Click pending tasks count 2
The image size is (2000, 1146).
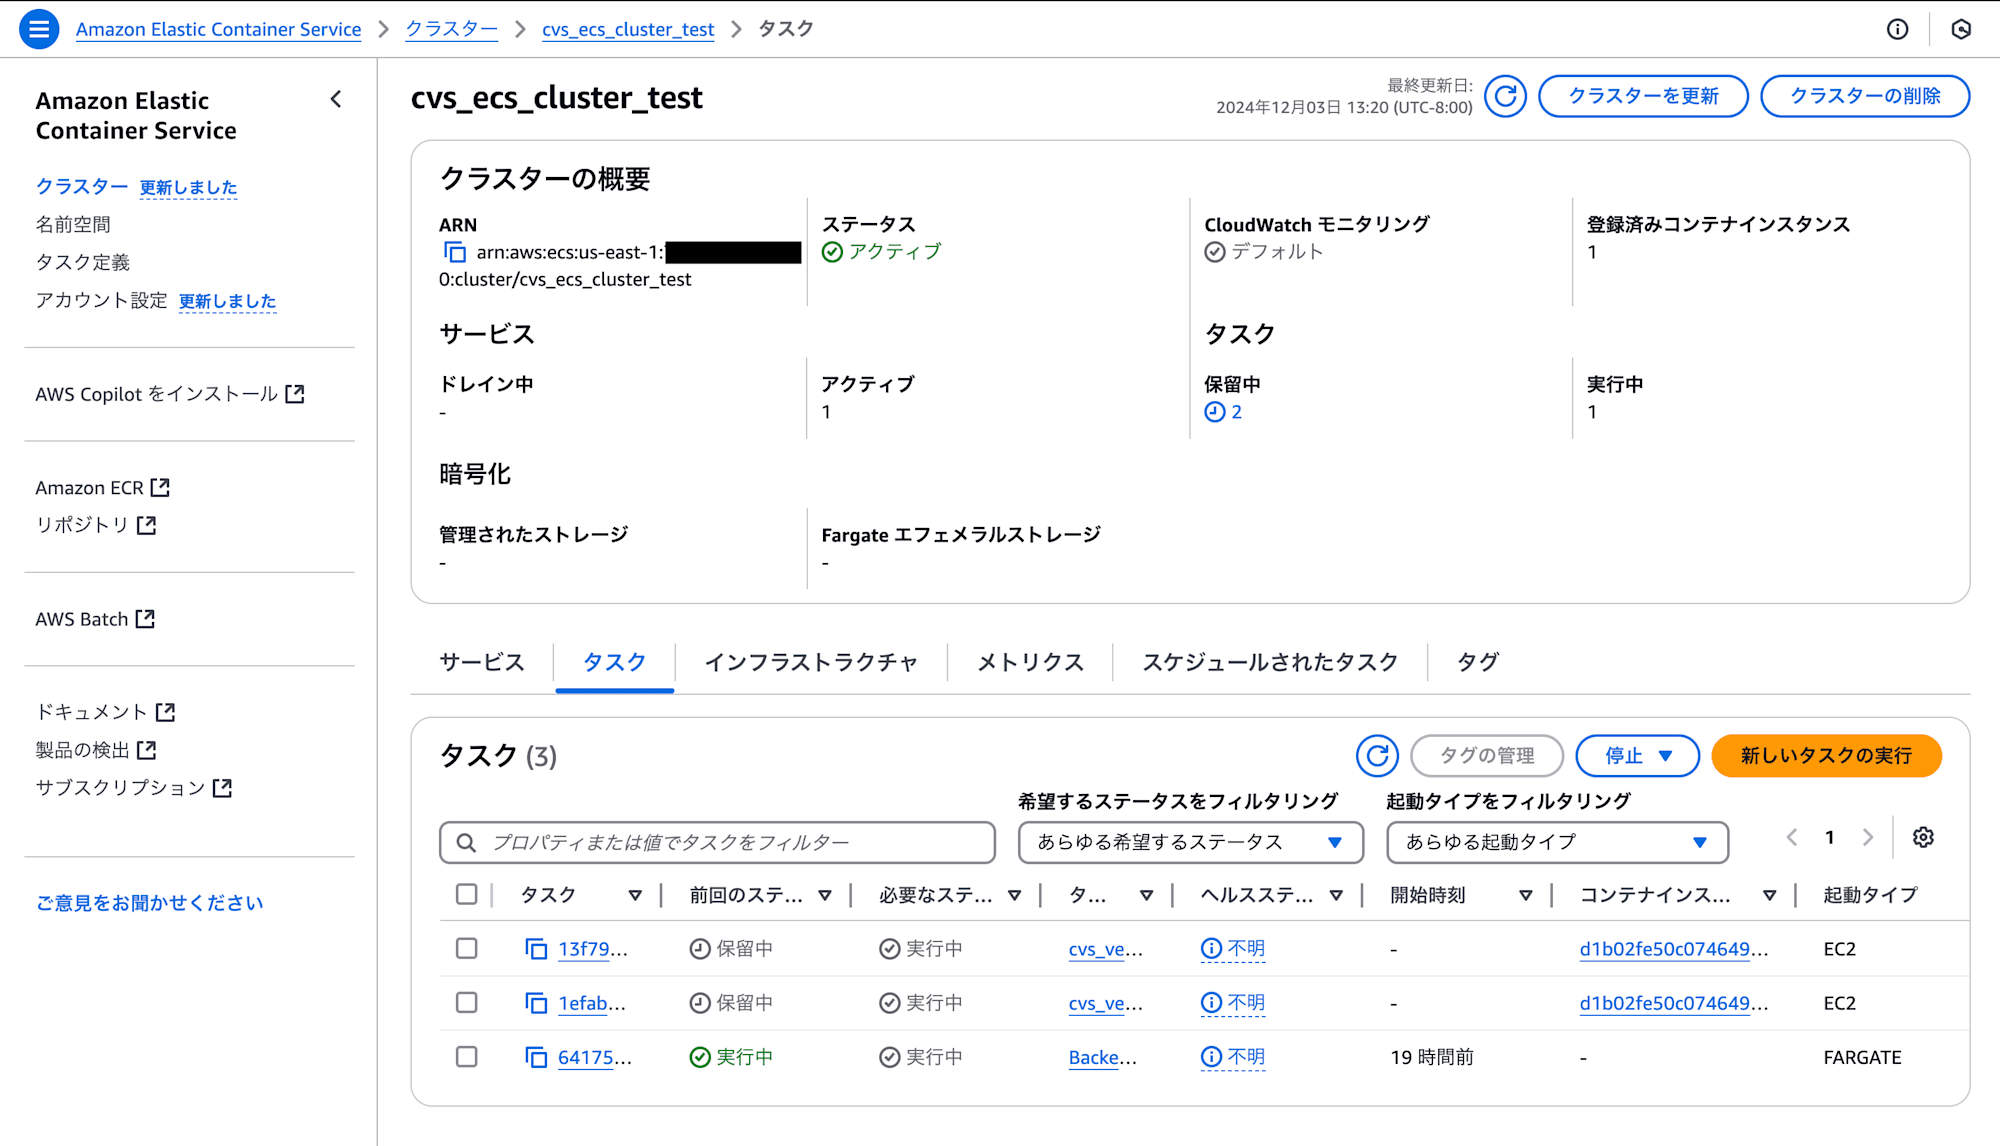(1237, 412)
